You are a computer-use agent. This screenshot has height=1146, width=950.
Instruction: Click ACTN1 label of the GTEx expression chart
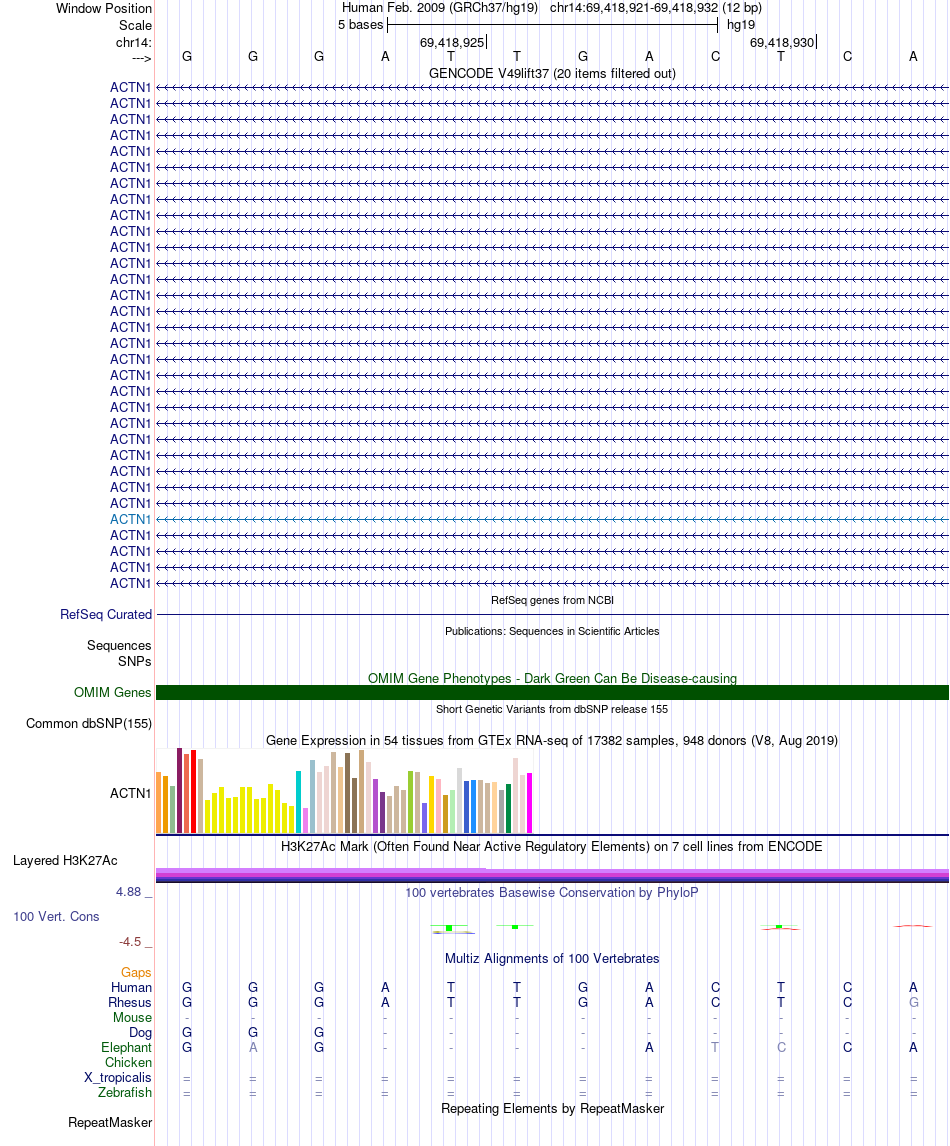130,793
